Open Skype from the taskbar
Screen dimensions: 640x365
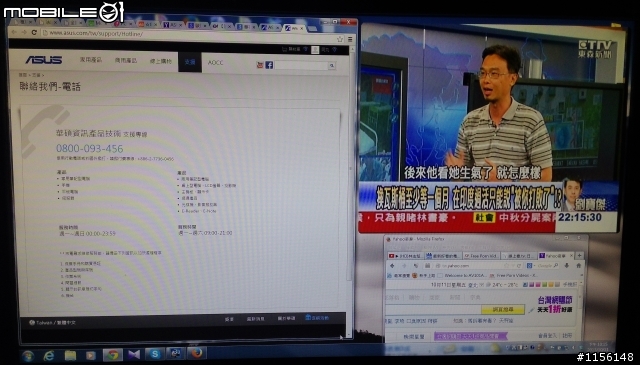[155, 354]
